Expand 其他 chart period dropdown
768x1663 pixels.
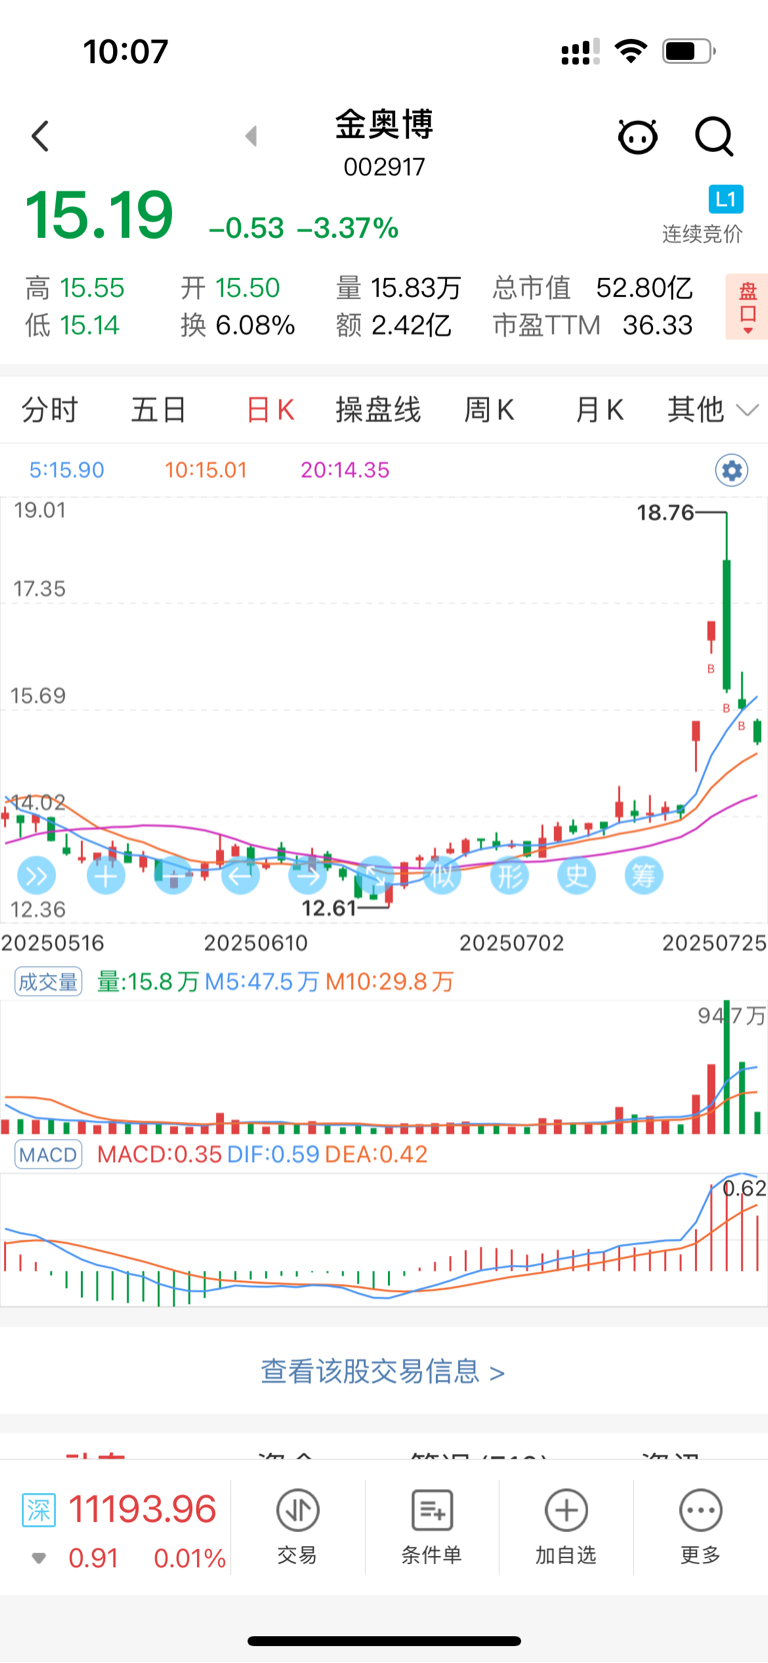(x=713, y=409)
